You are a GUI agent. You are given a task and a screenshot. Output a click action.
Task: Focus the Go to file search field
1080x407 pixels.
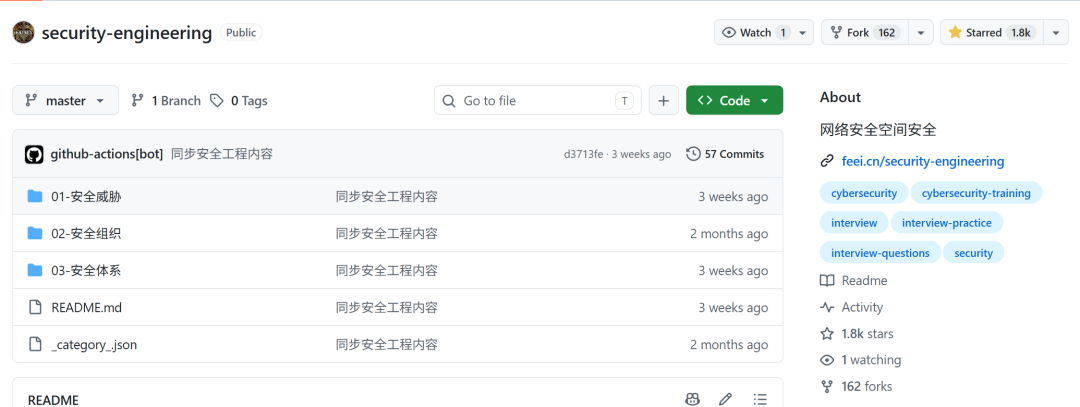click(x=537, y=101)
